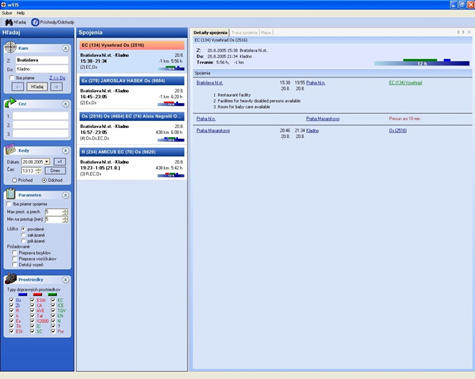Image resolution: width=475 pixels, height=379 pixels.
Task: Enable the Iba priame checkbox
Action: pos(11,78)
